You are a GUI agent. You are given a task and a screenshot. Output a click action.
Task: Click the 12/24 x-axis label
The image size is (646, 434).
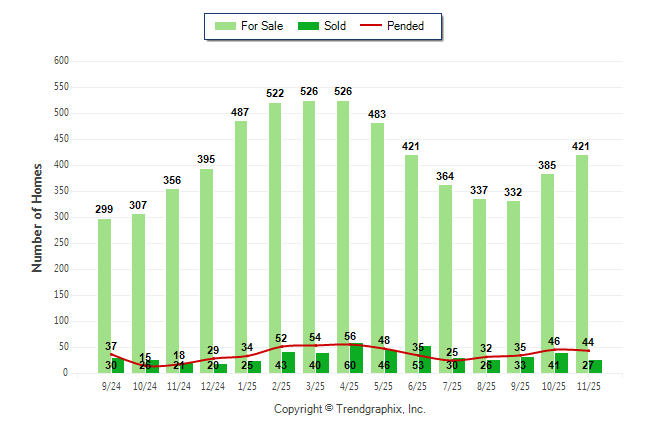coord(213,388)
